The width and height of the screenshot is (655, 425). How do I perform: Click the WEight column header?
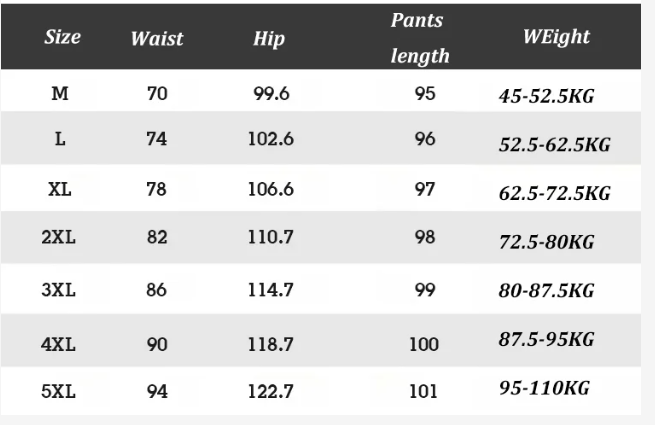click(556, 37)
